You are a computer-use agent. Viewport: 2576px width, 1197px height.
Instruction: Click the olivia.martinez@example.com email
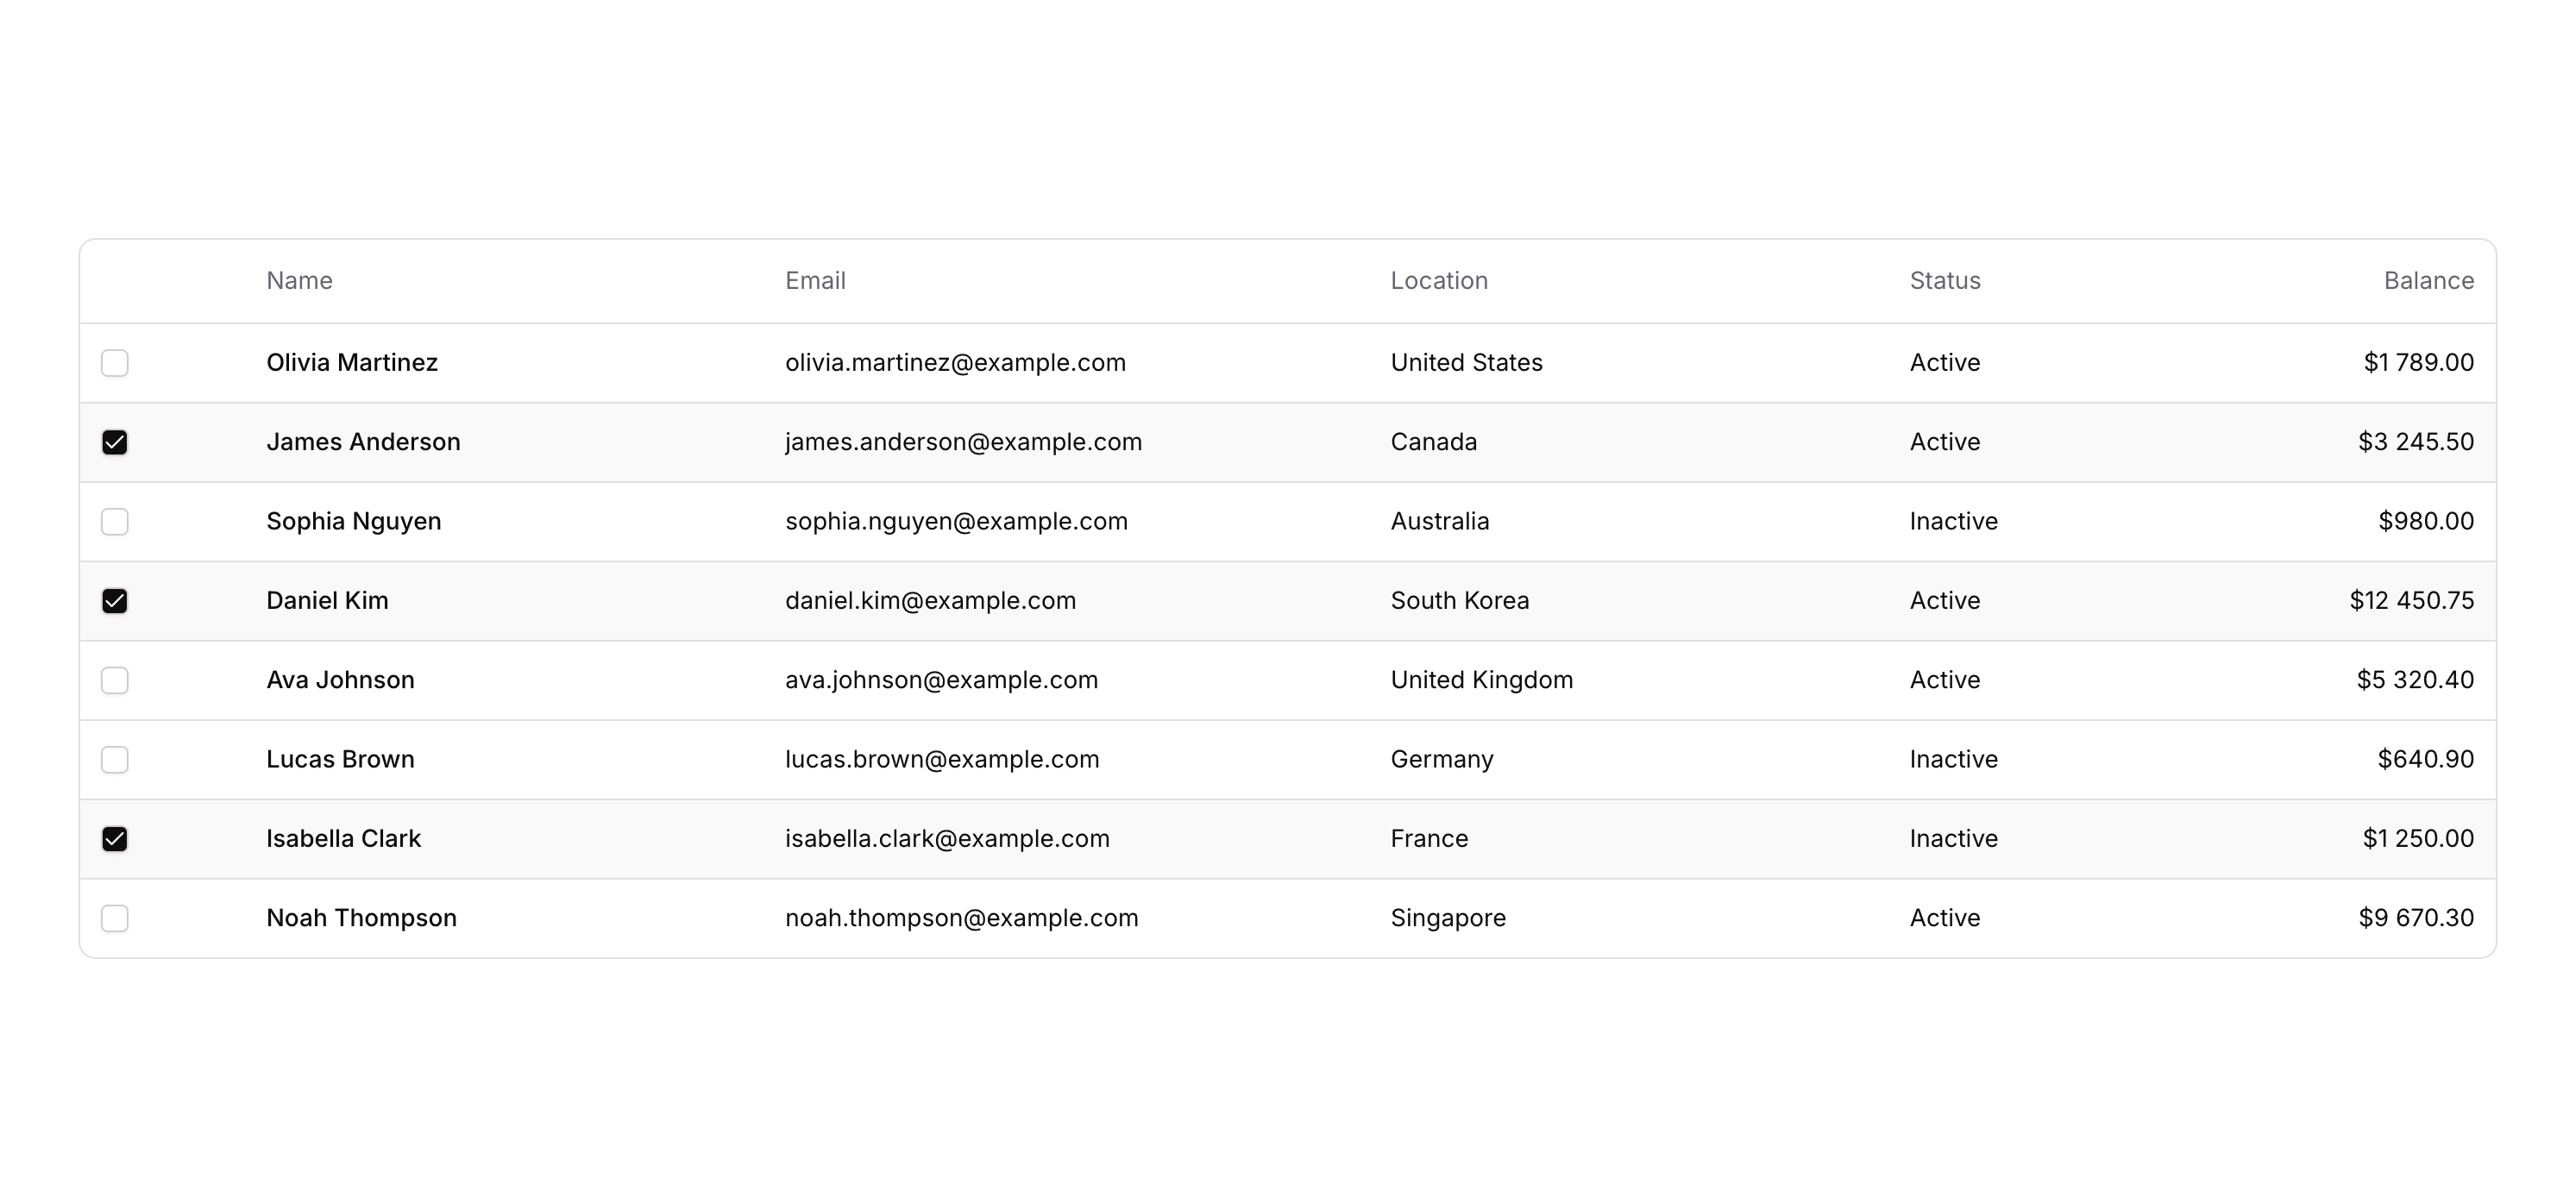[955, 363]
